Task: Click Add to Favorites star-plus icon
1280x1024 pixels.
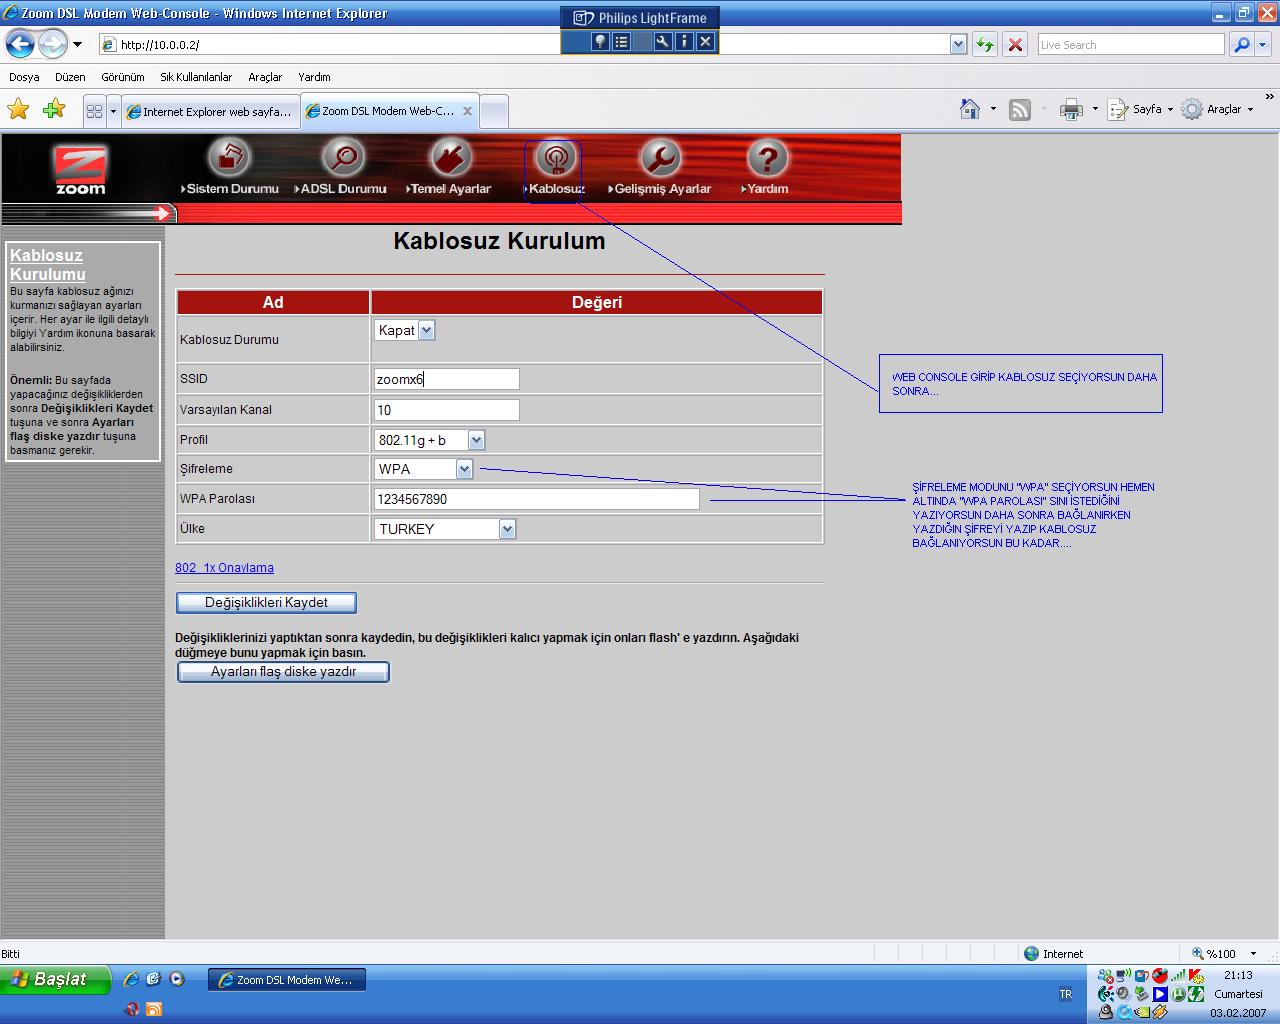Action: coord(54,109)
